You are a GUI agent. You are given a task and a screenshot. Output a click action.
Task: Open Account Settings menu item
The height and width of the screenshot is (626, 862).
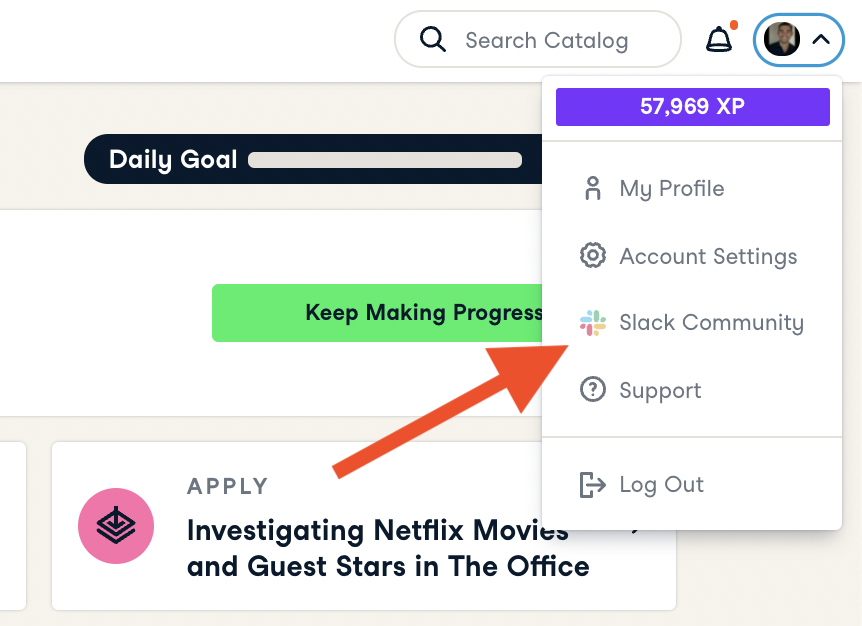(x=708, y=256)
